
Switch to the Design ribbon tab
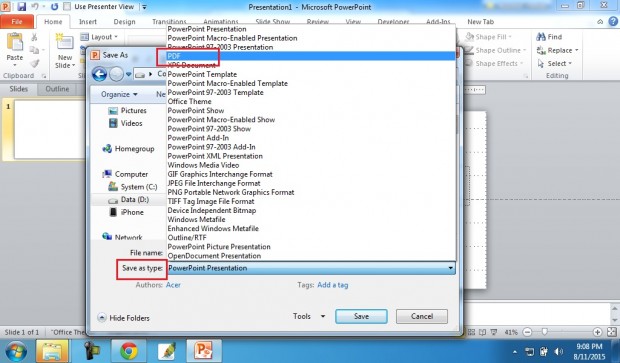(x=124, y=22)
